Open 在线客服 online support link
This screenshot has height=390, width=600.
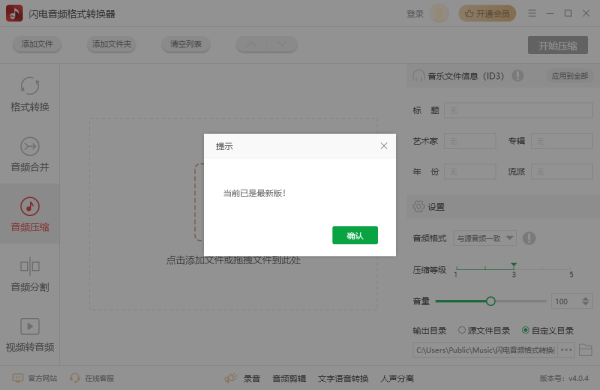tap(92, 378)
